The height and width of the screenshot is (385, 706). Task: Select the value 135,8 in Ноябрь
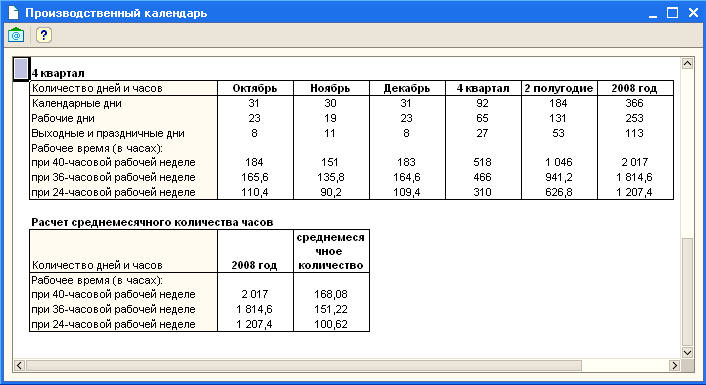(x=330, y=177)
